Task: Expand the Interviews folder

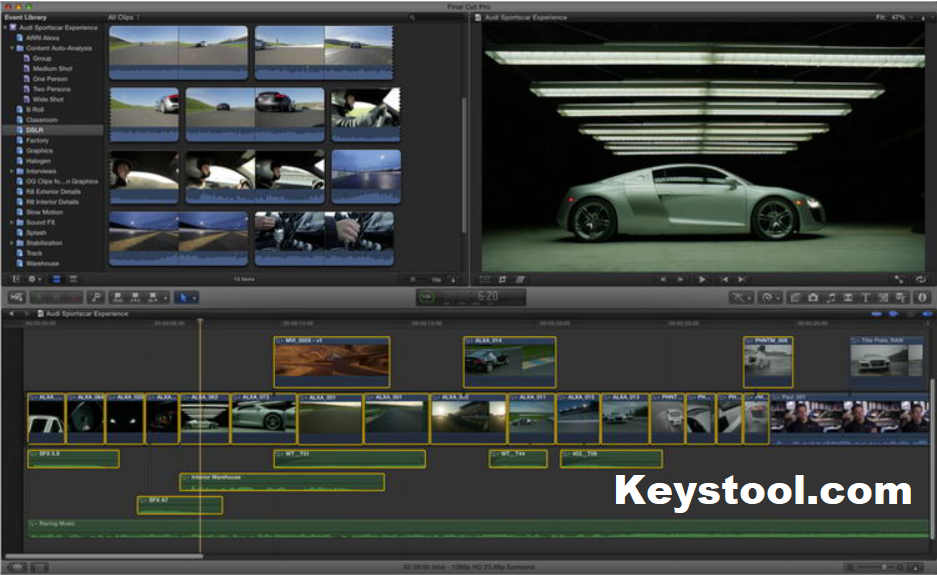Action: click(x=12, y=171)
